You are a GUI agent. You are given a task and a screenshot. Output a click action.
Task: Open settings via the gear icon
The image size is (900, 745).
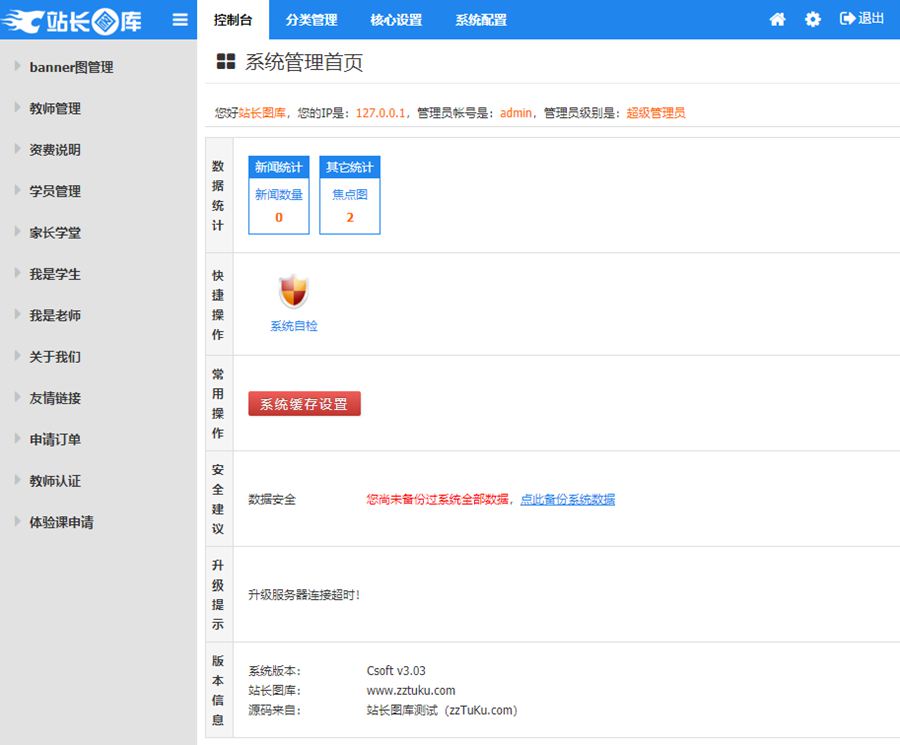tap(813, 20)
